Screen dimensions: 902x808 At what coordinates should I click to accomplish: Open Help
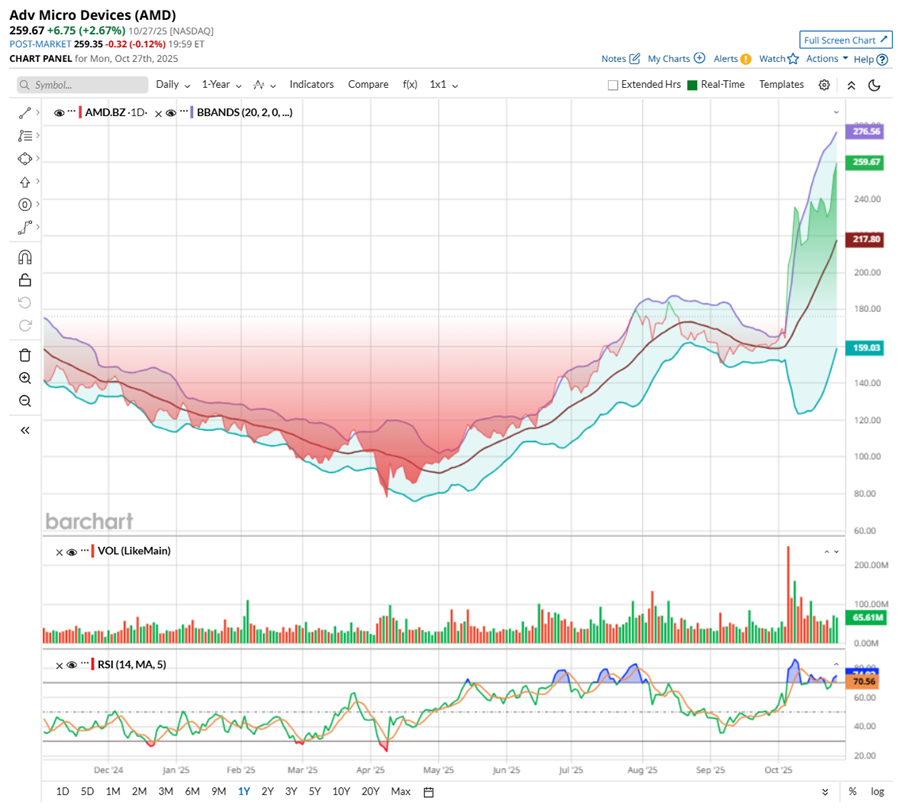point(870,59)
